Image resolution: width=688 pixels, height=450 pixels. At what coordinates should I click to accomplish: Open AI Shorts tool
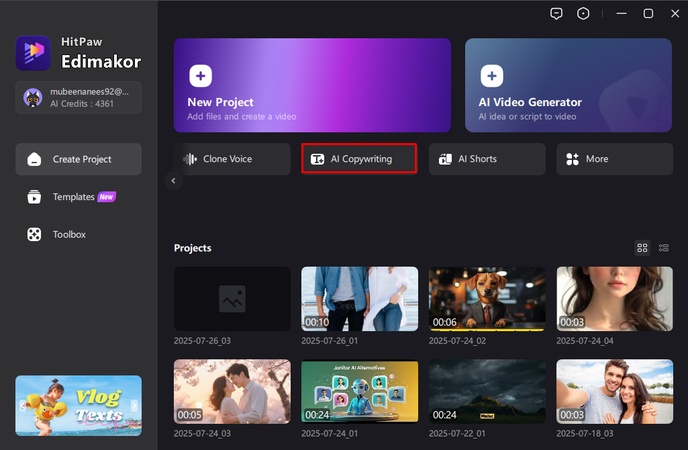pos(487,159)
